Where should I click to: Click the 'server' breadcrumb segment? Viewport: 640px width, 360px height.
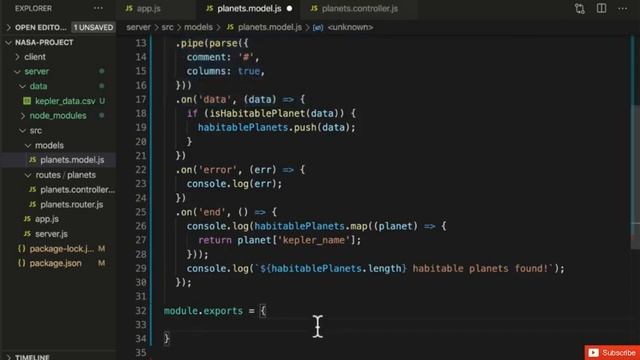point(138,27)
